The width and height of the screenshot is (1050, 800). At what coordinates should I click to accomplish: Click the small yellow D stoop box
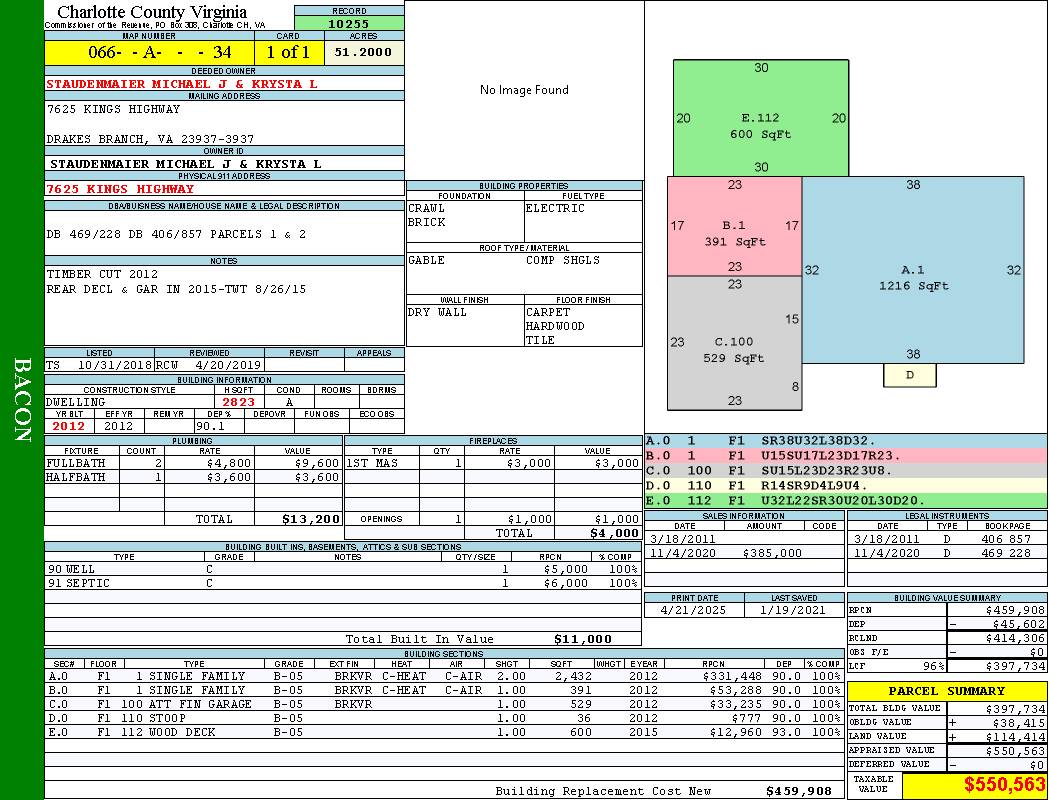pos(909,375)
